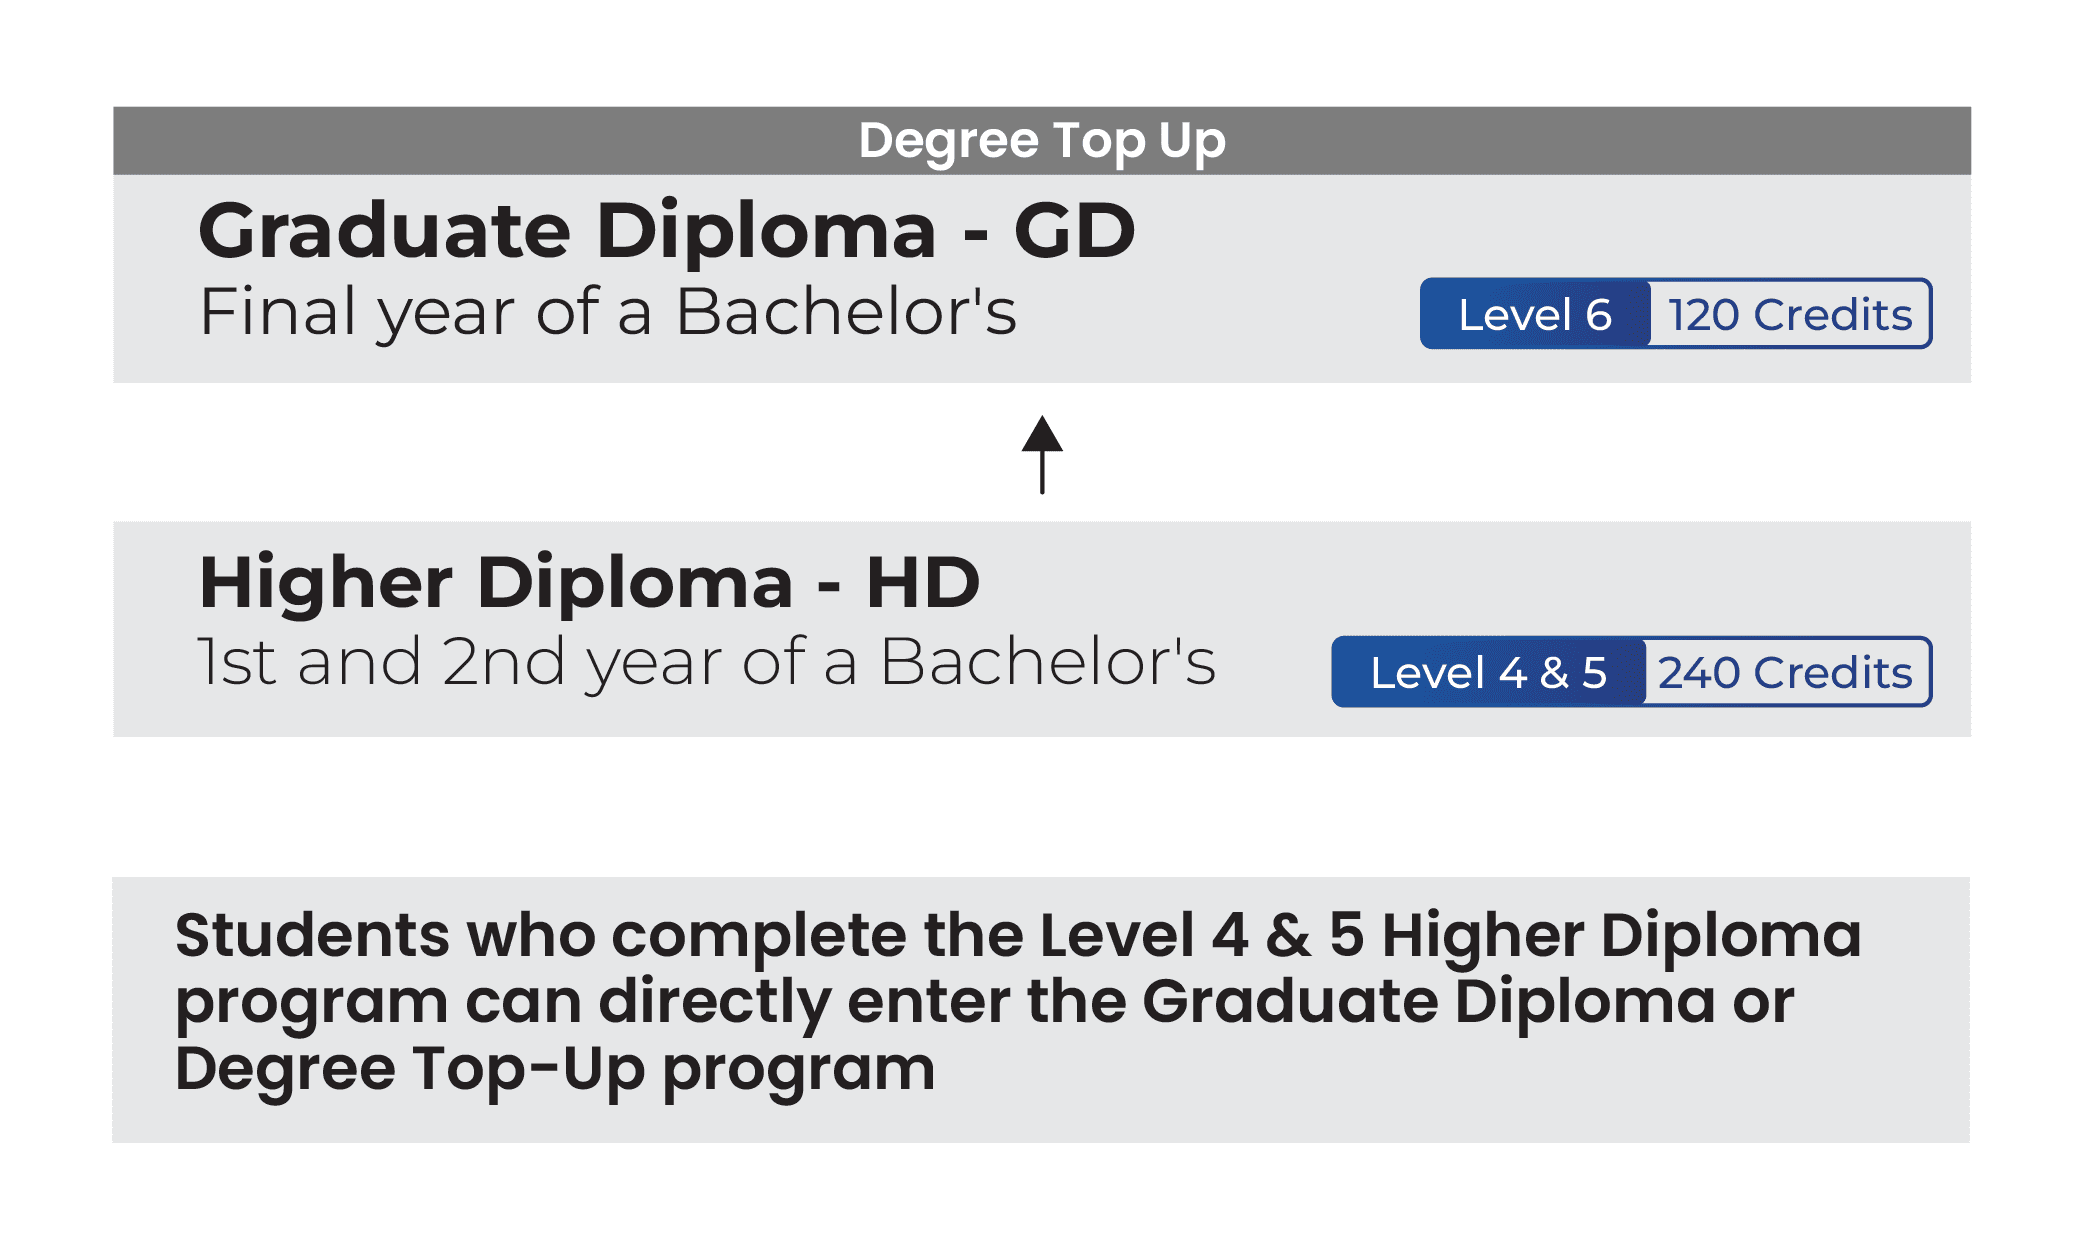This screenshot has height=1250, width=2084.
Task: Click the word 'complete' in the bottom note
Action: point(759,936)
